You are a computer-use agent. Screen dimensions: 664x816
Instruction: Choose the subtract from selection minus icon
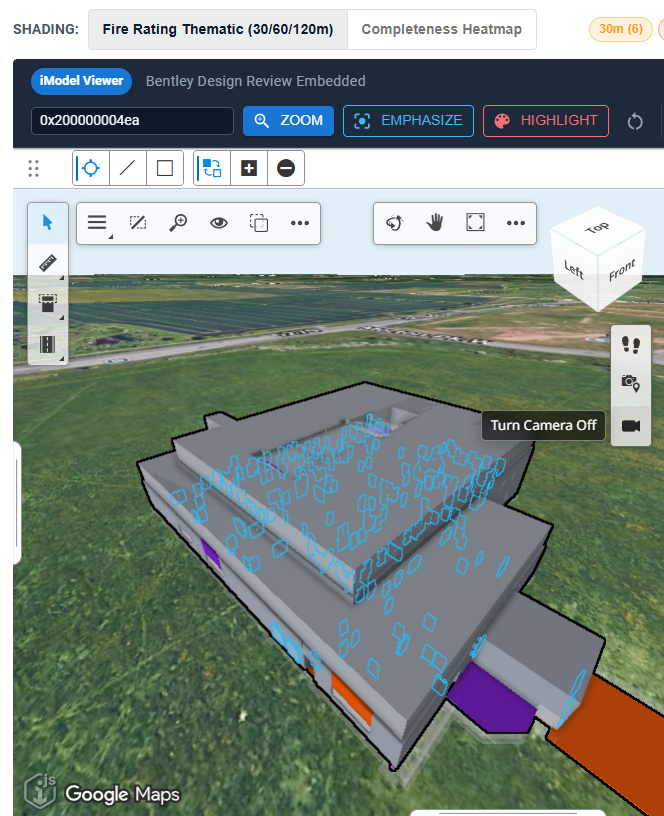click(286, 168)
